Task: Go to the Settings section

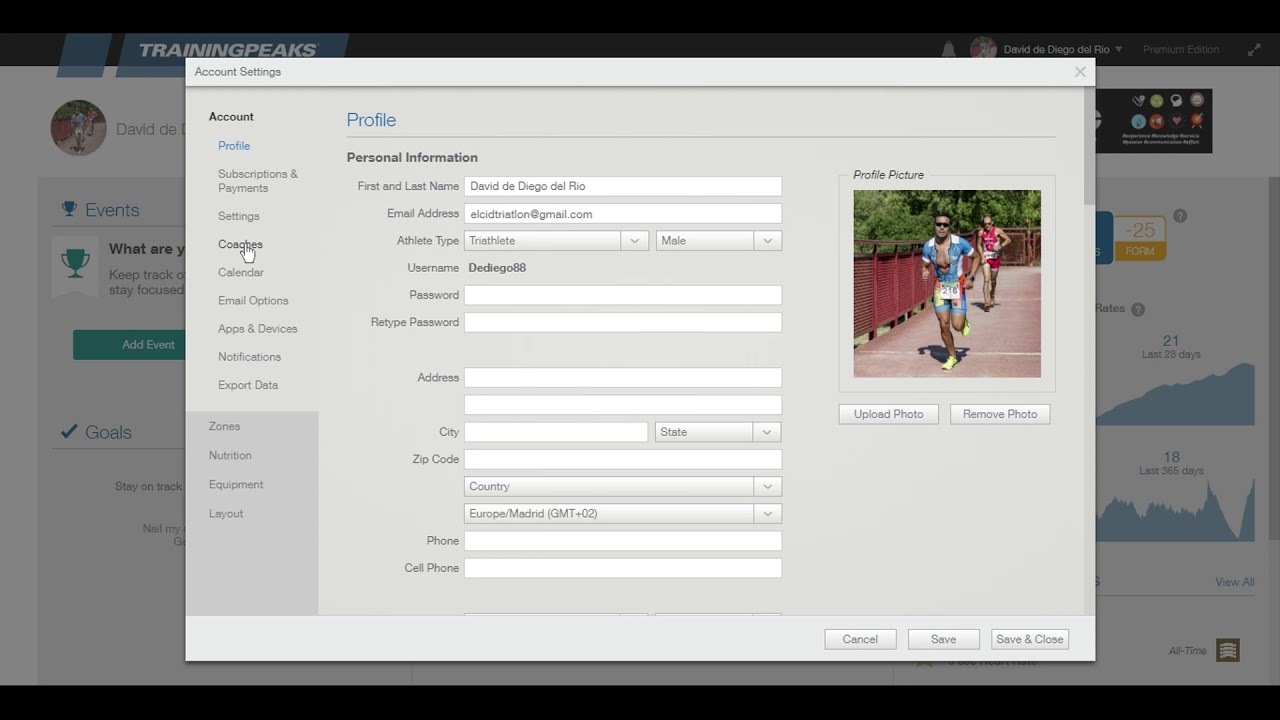Action: (x=239, y=216)
